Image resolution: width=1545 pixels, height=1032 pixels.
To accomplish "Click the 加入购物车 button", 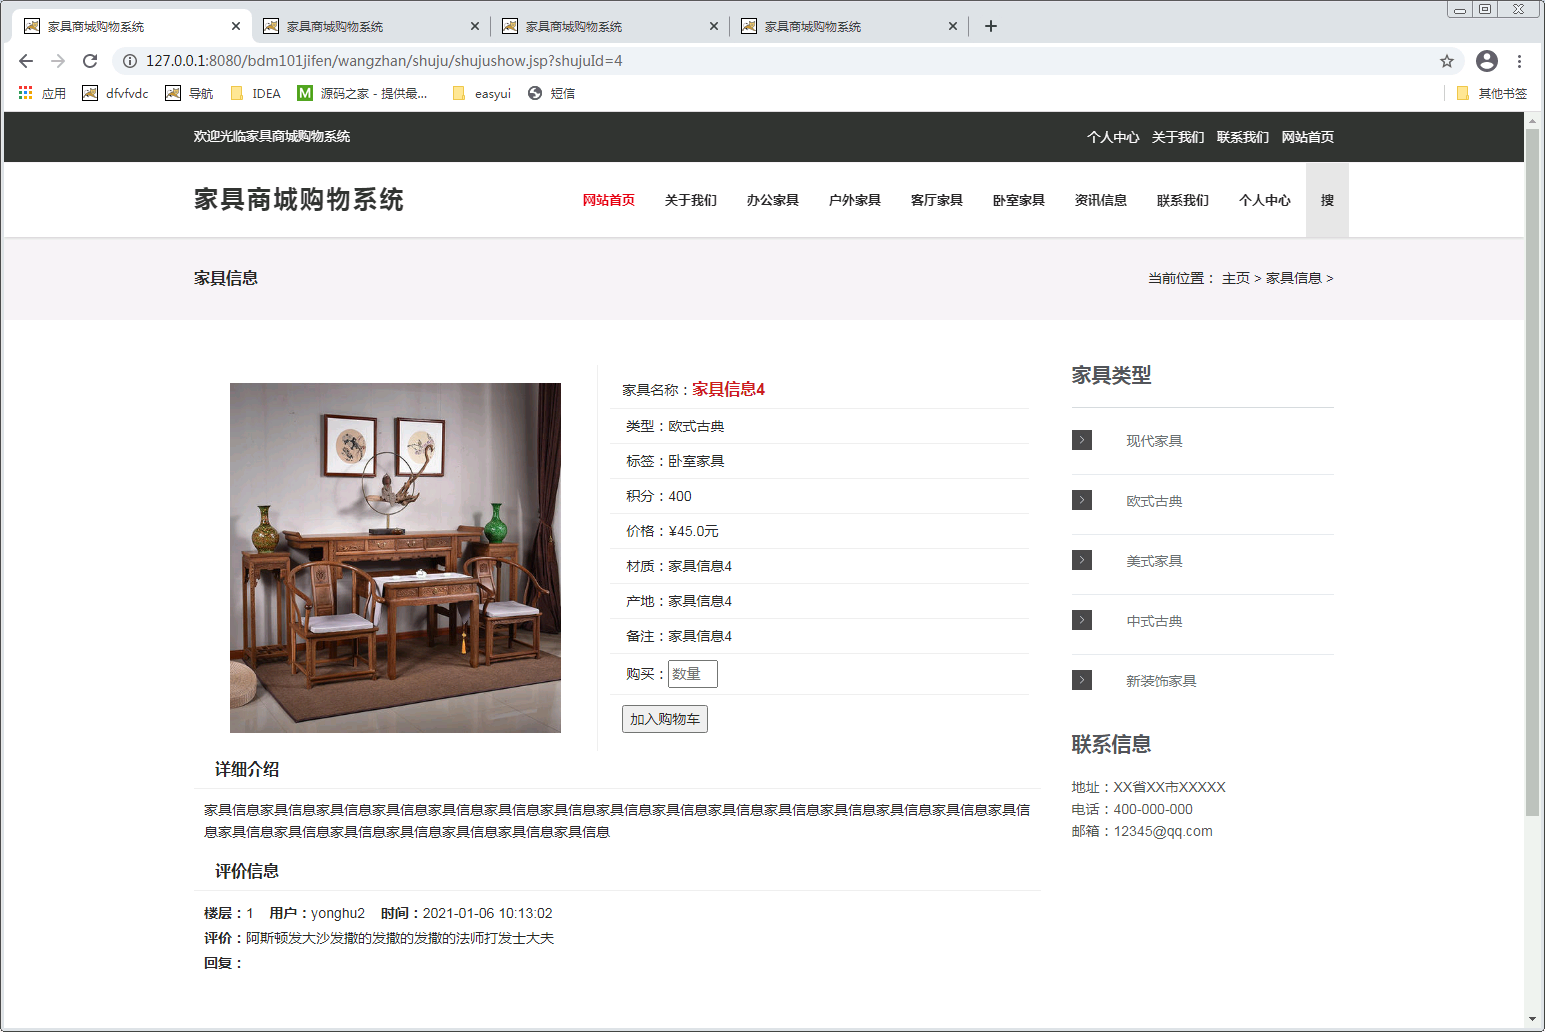I will click(x=665, y=719).
